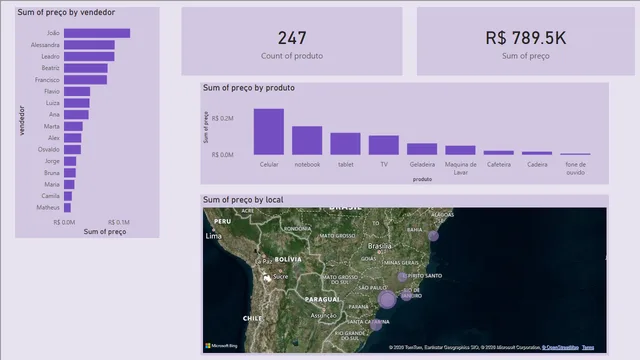Select the Maria bar
The width and height of the screenshot is (640, 360).
pyautogui.click(x=69, y=184)
